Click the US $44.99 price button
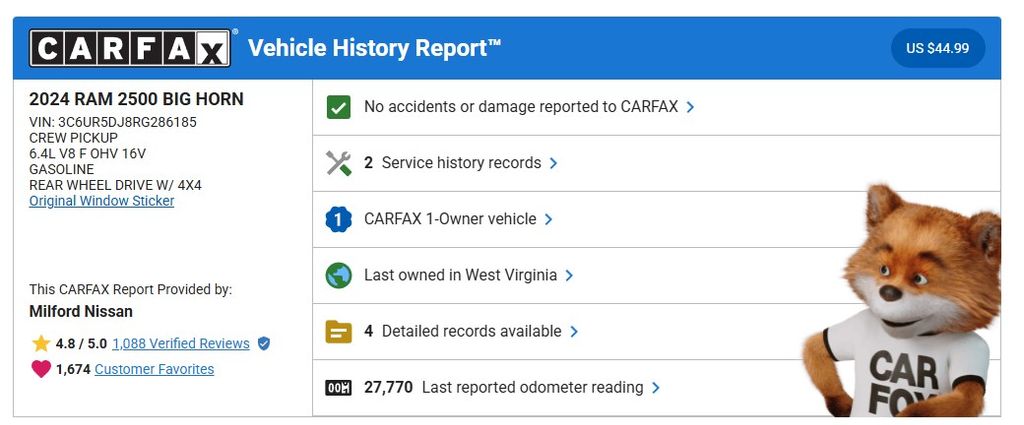The height and width of the screenshot is (425, 1024). click(937, 48)
